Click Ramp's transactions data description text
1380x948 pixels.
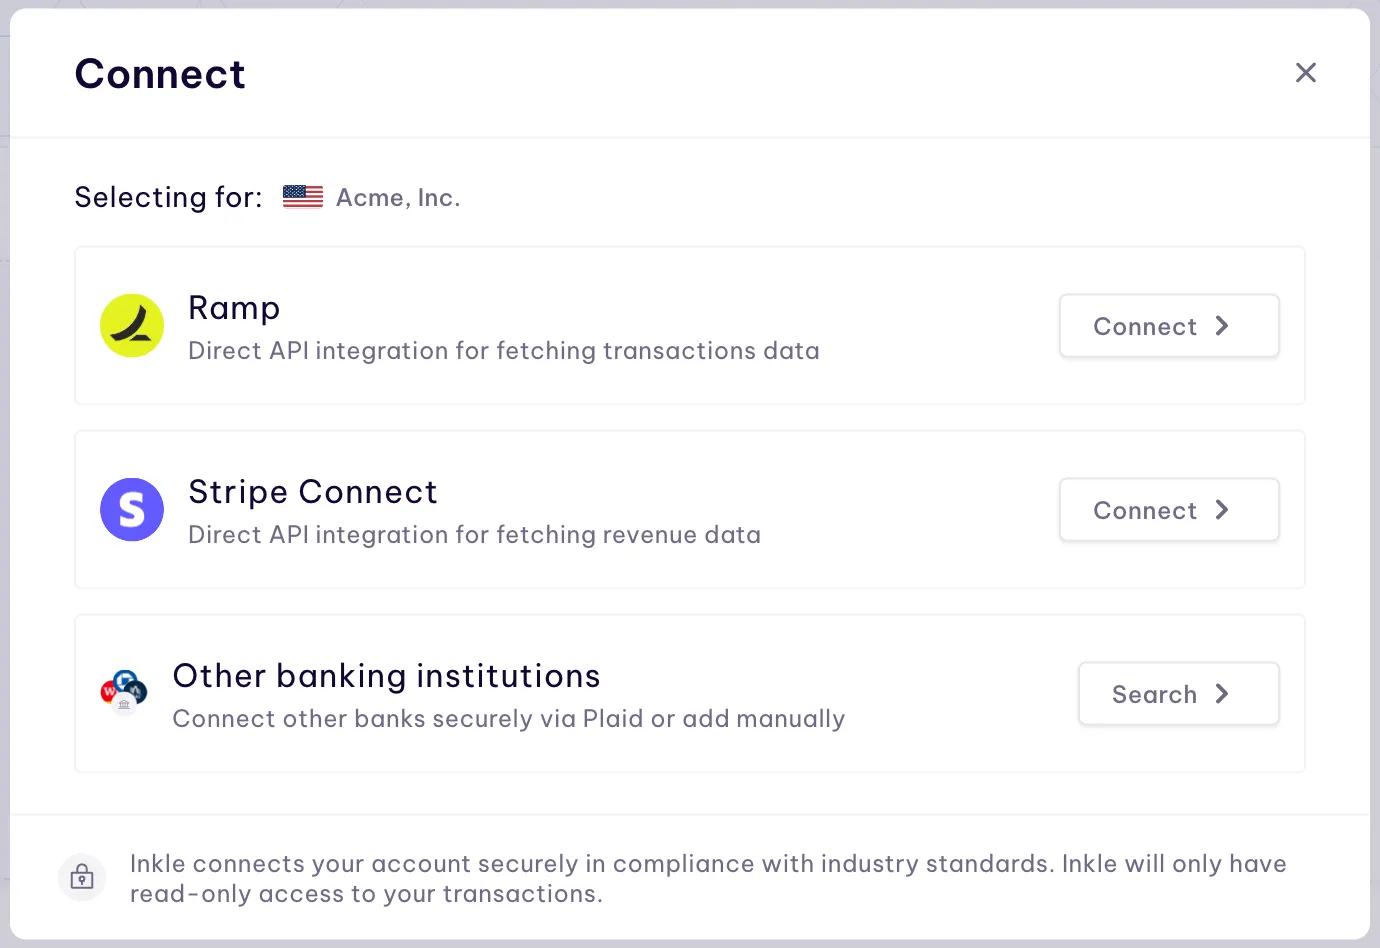504,351
